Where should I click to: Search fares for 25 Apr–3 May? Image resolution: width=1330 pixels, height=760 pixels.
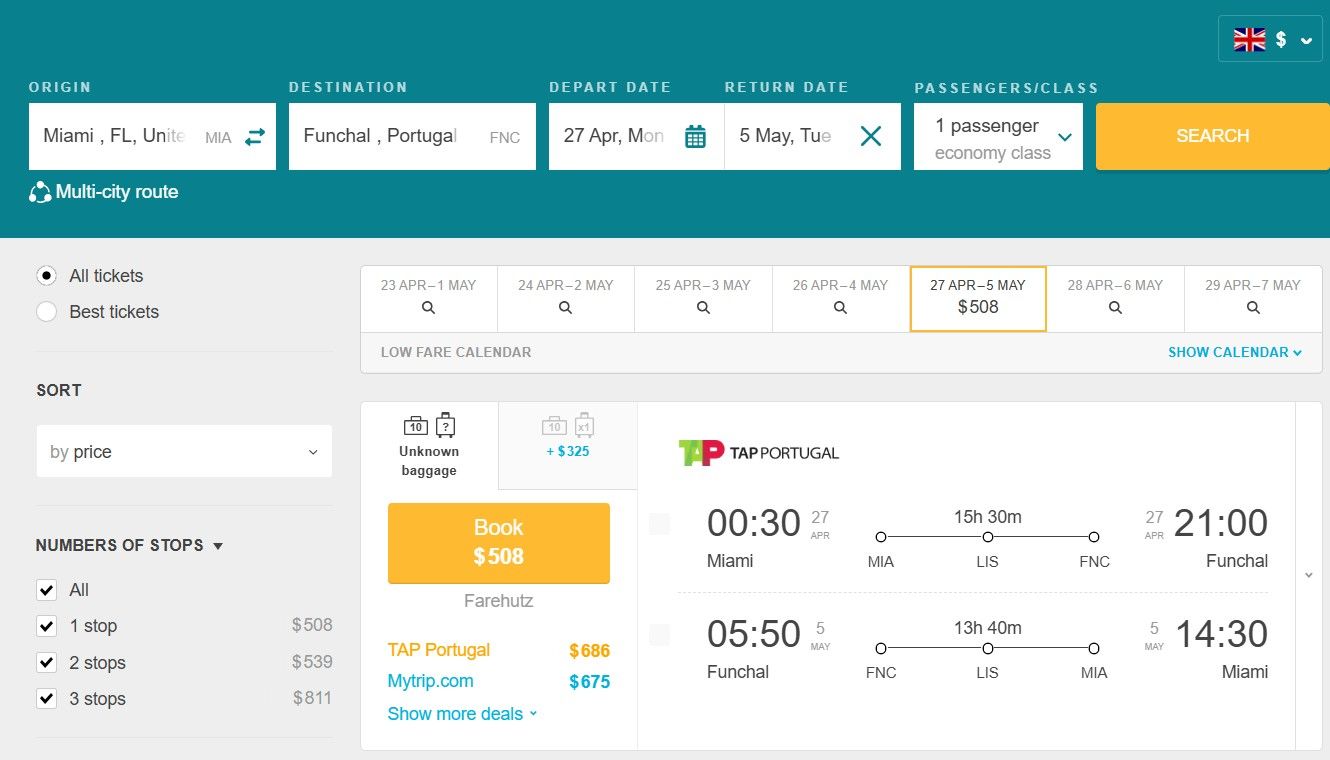point(703,308)
